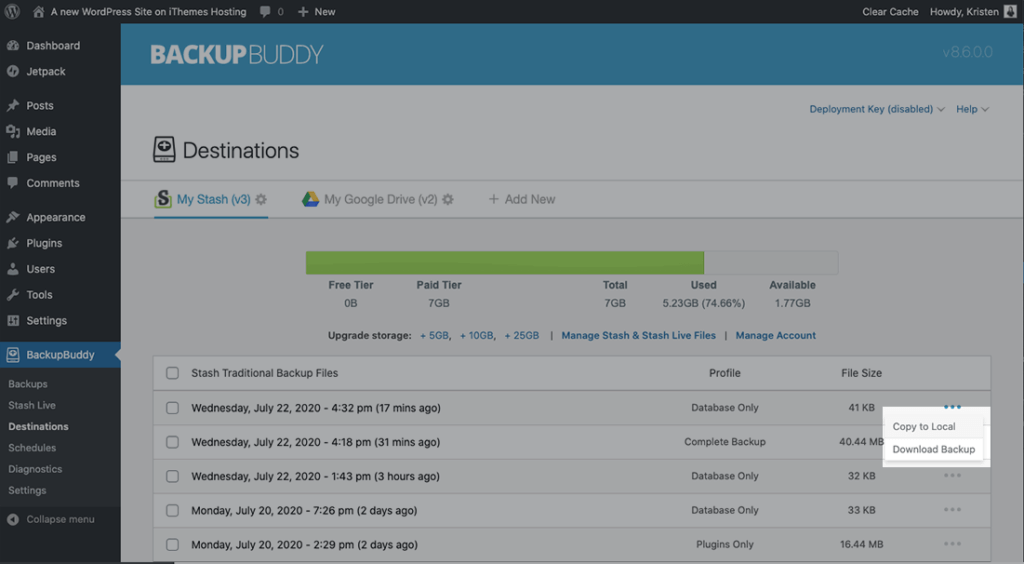Viewport: 1024px width, 564px height.
Task: Click the plus New icon in admin bar
Action: tap(303, 12)
